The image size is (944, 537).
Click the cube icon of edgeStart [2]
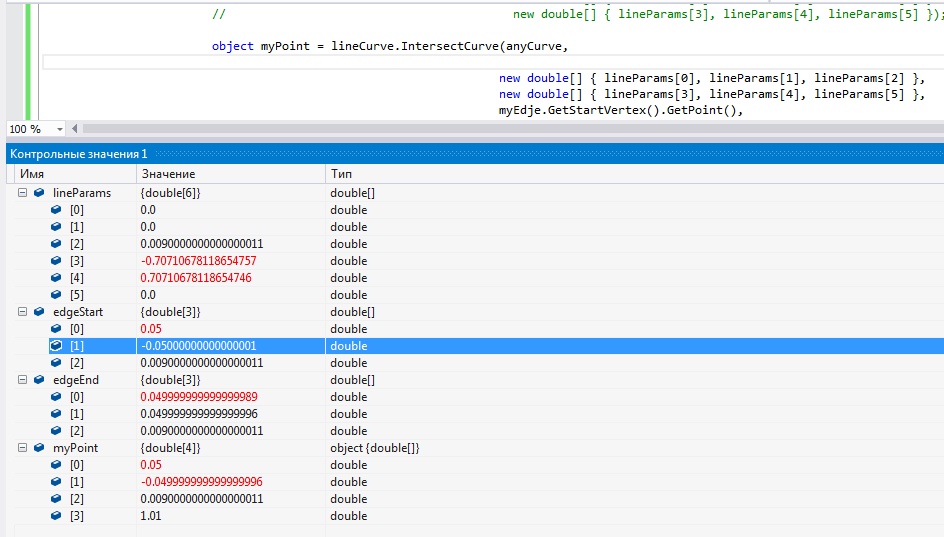56,362
